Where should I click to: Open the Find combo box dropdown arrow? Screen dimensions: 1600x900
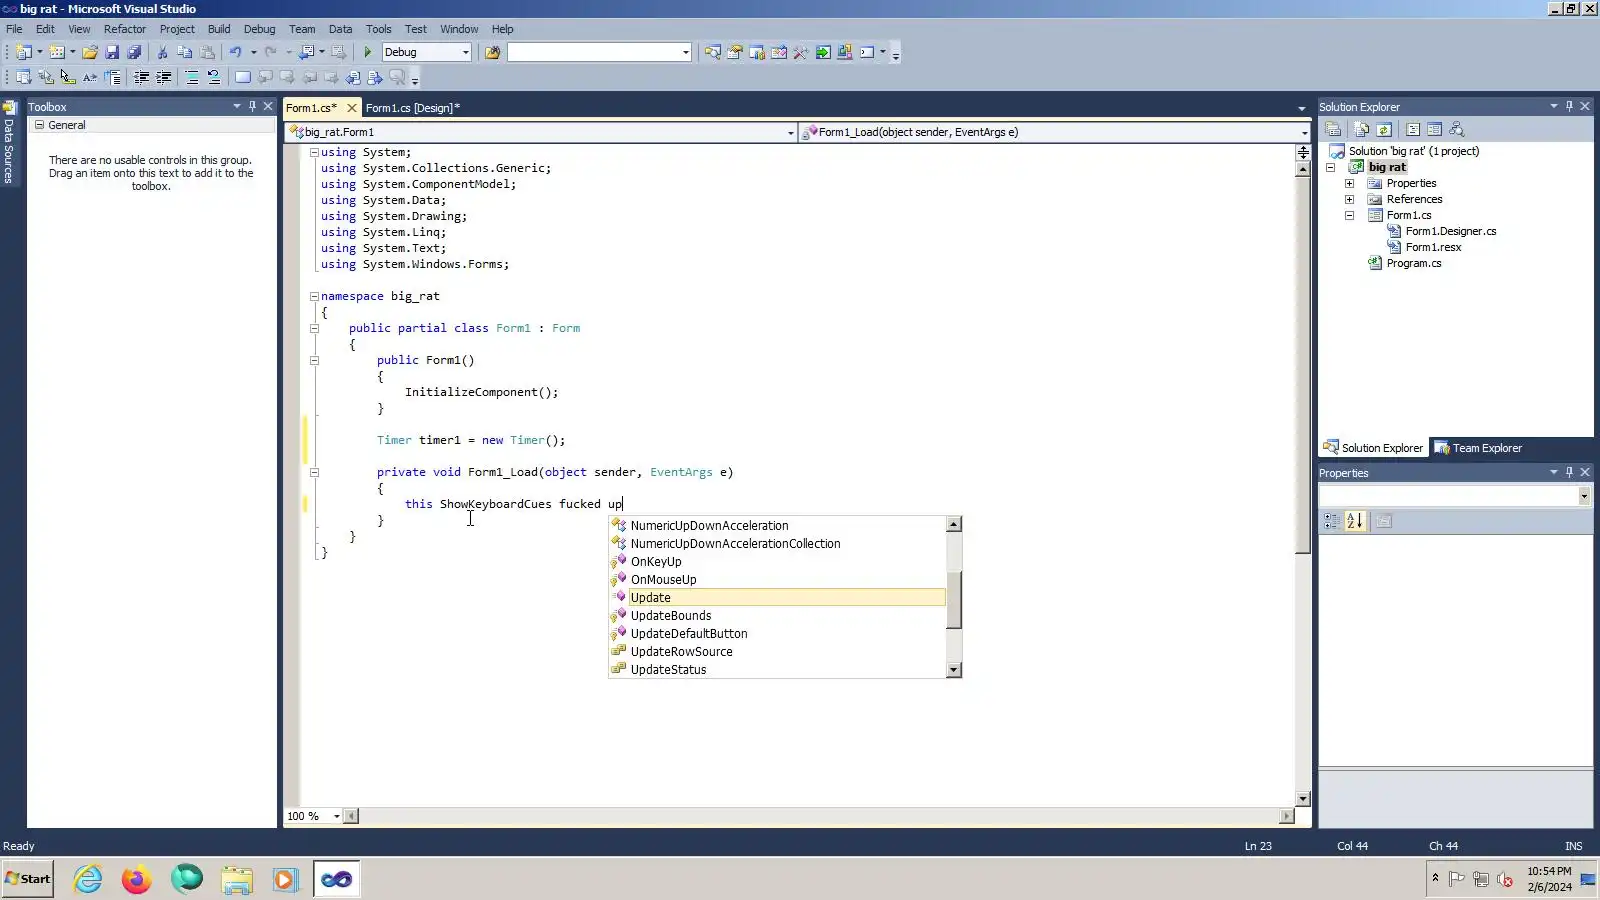(685, 52)
